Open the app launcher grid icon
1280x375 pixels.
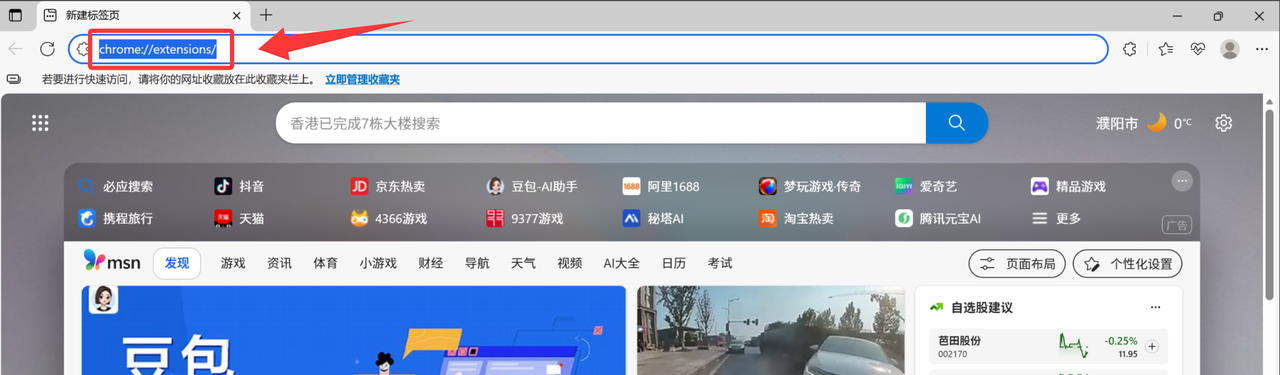pyautogui.click(x=40, y=123)
